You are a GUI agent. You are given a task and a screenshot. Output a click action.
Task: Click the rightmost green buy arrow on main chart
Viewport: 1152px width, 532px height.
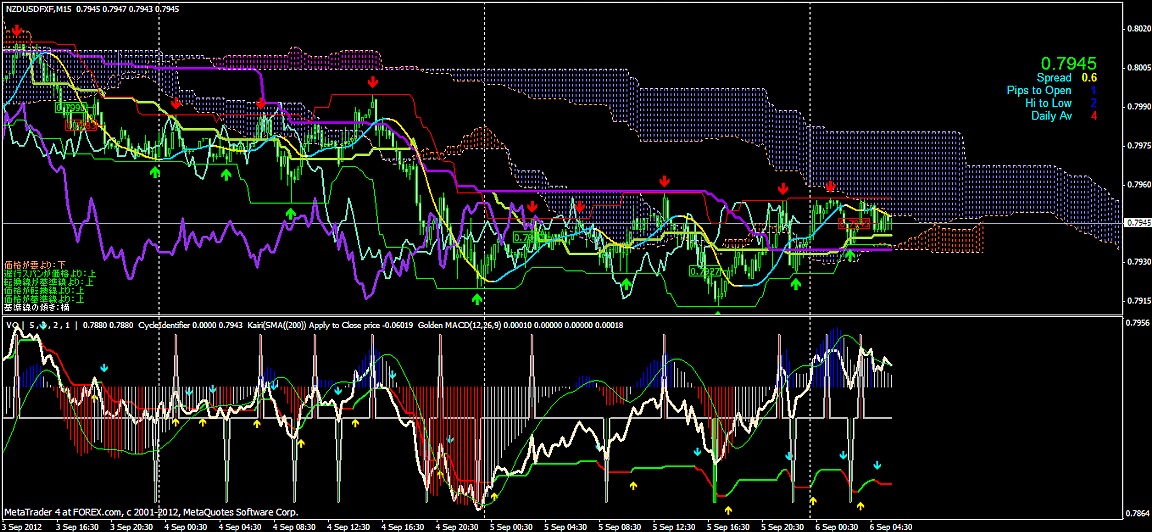point(850,256)
